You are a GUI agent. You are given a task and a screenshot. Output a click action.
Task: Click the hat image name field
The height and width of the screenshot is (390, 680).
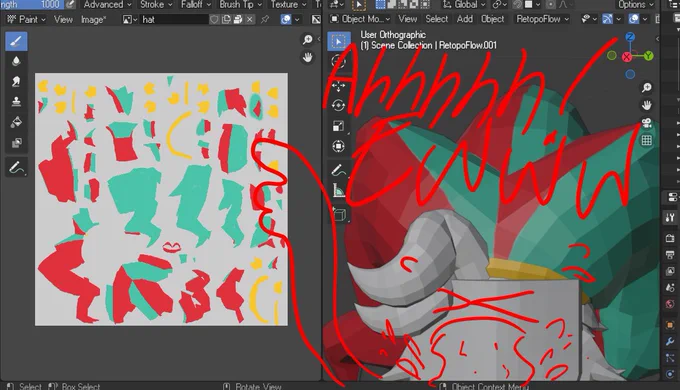coord(174,20)
